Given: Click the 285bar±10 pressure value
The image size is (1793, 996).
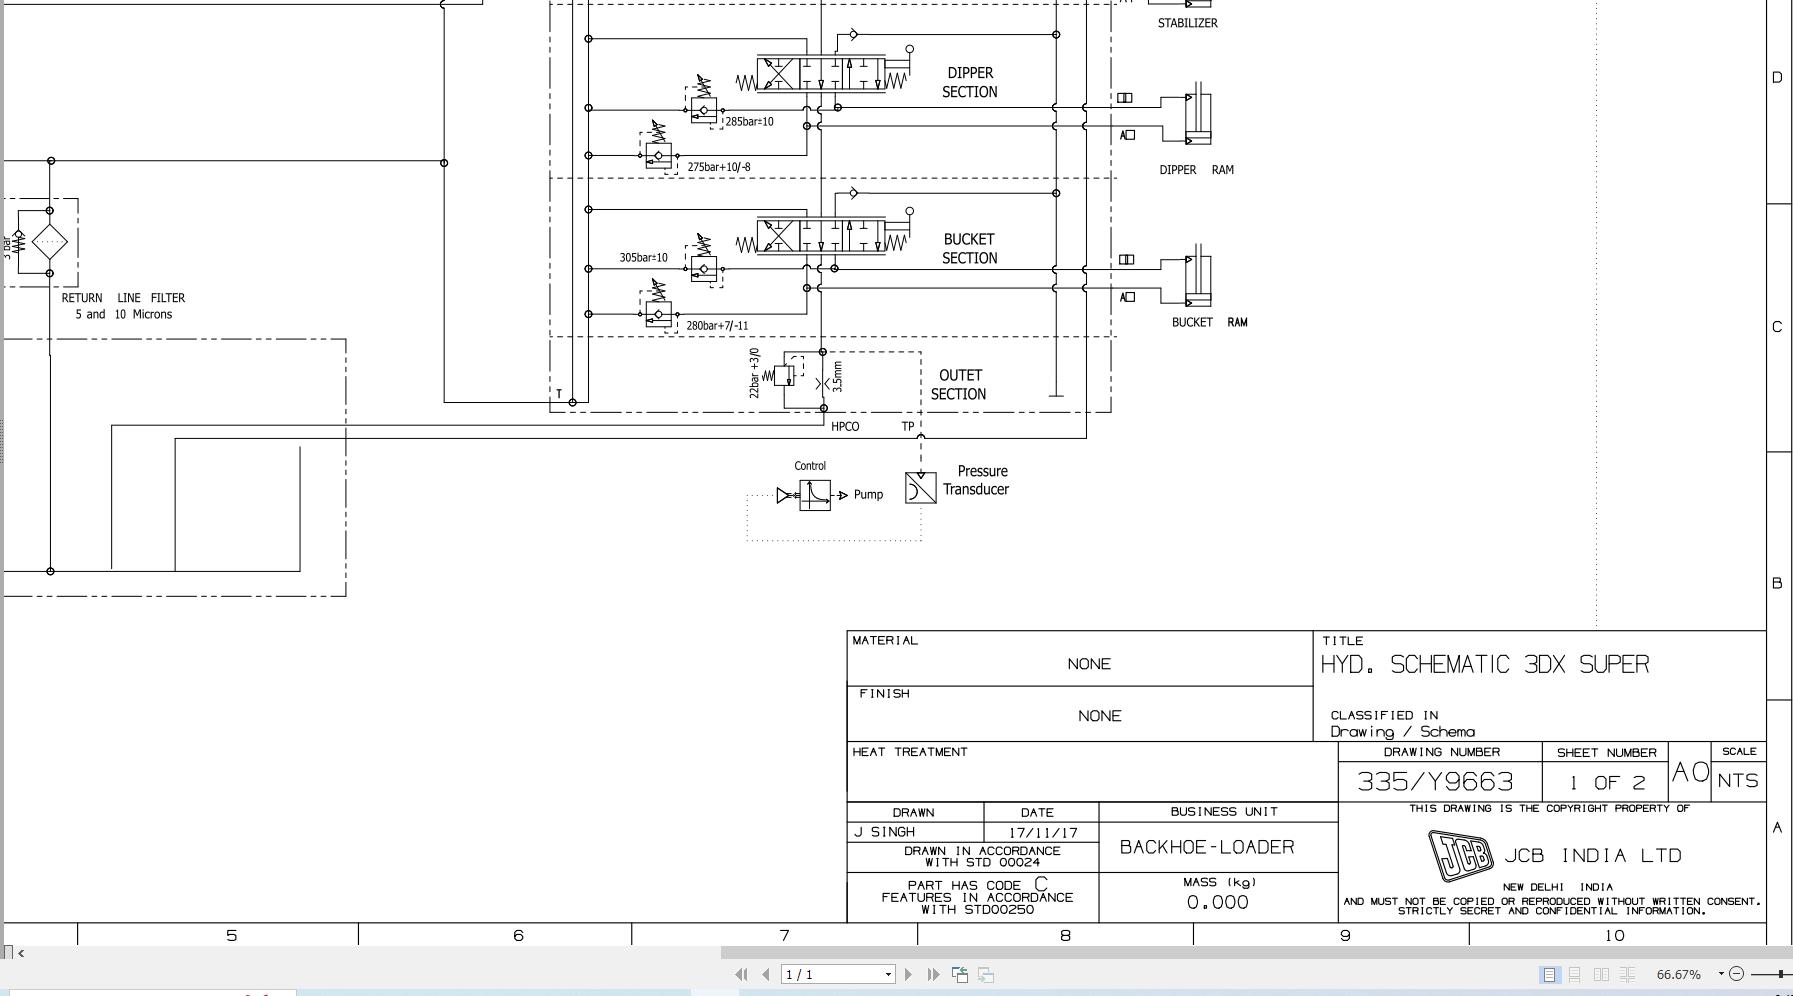Looking at the screenshot, I should [x=749, y=122].
